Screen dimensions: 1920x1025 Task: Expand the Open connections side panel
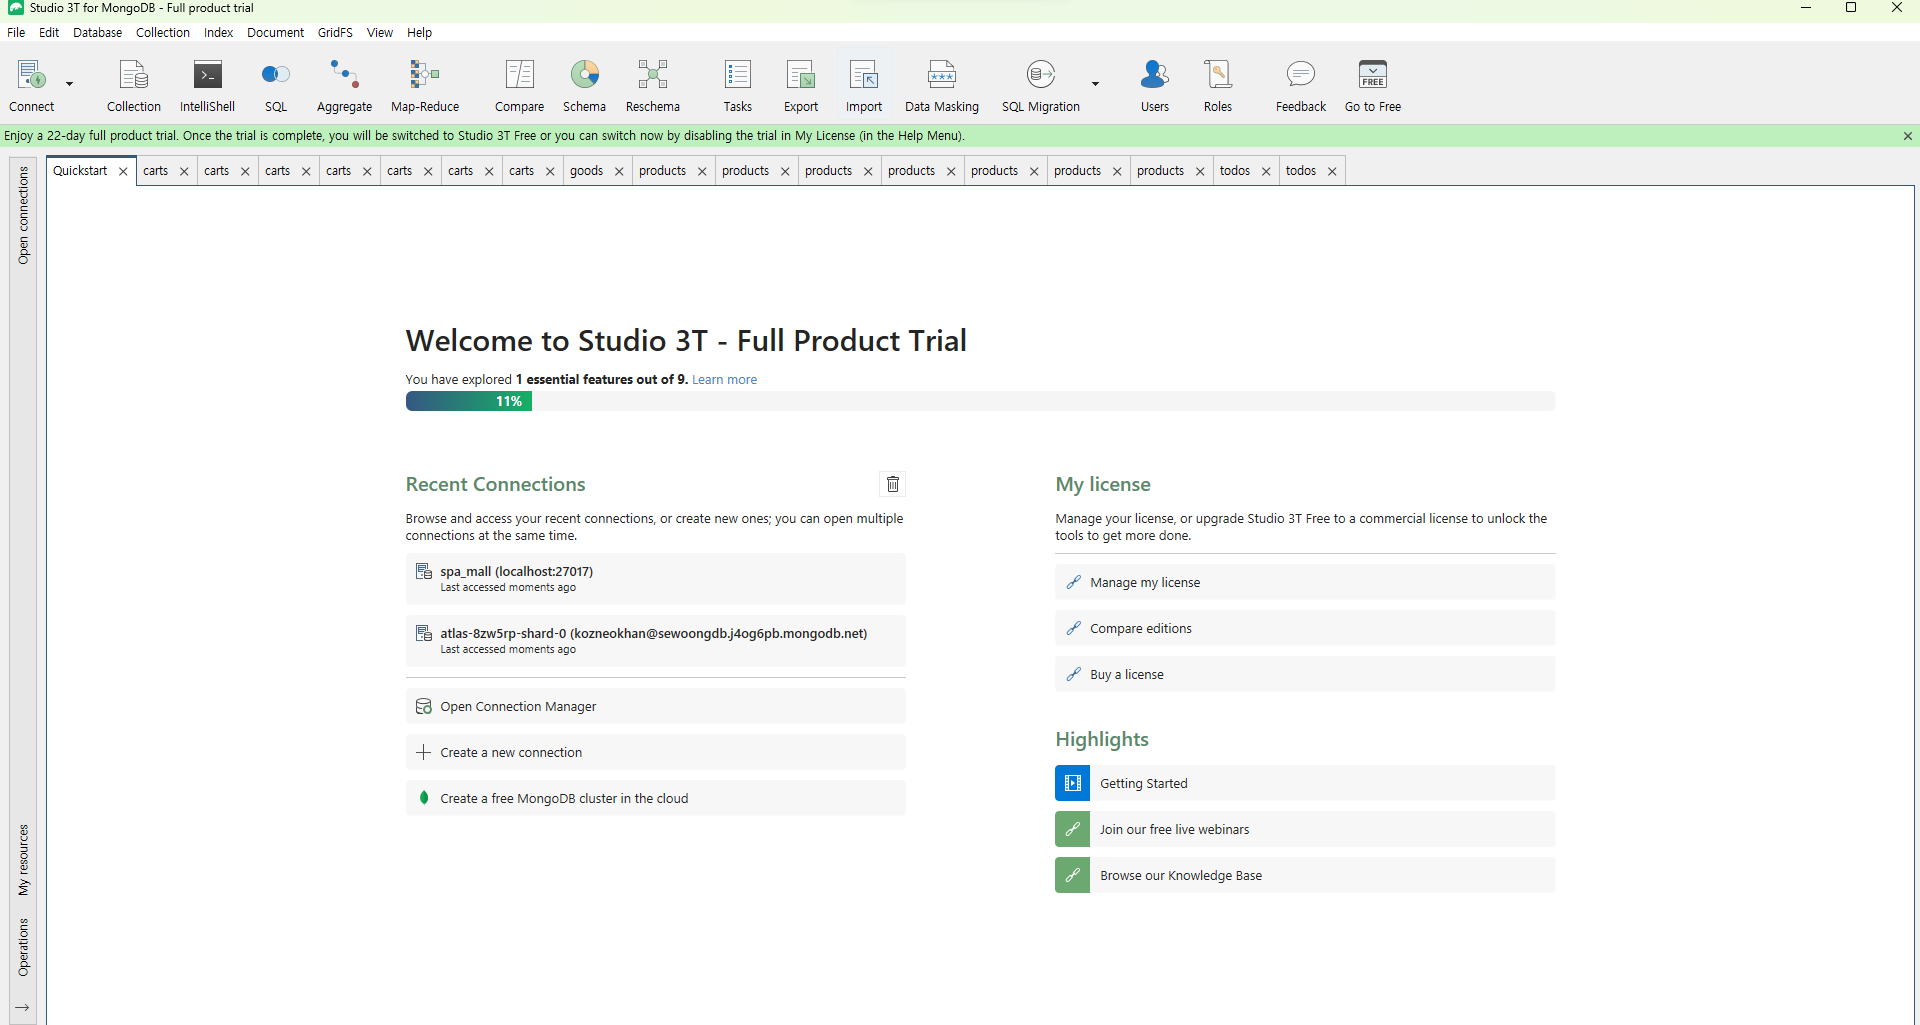23,215
